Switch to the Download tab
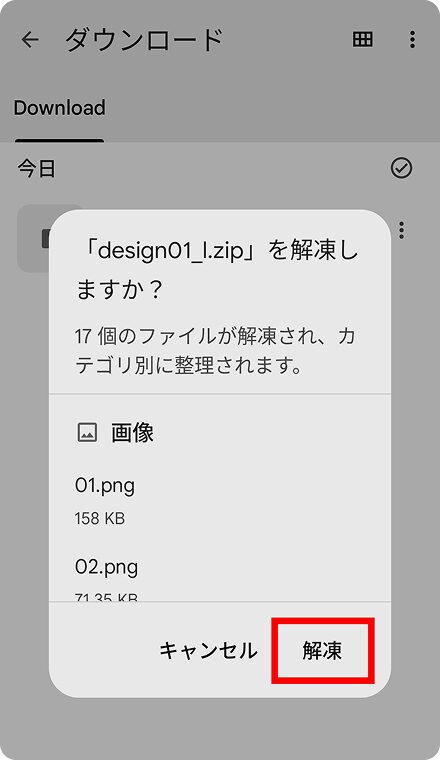The width and height of the screenshot is (440, 760). click(x=59, y=108)
